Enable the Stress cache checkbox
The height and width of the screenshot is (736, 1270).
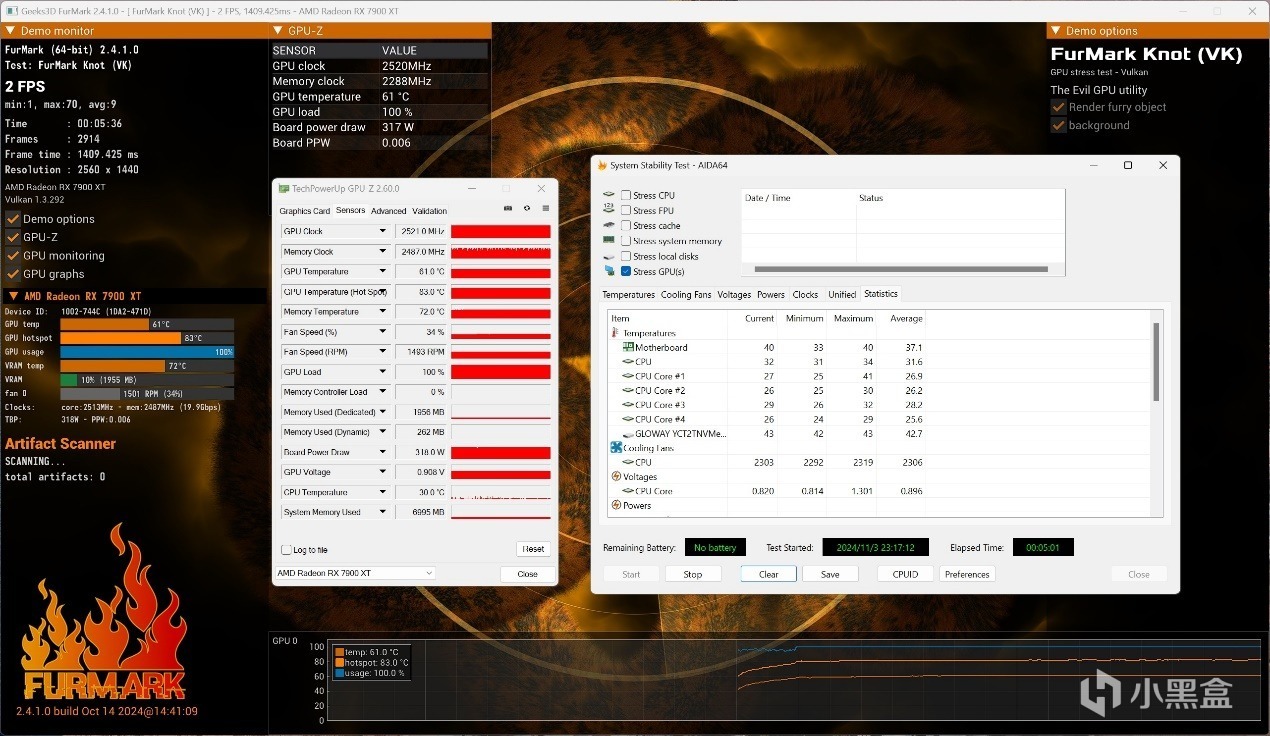pyautogui.click(x=626, y=225)
